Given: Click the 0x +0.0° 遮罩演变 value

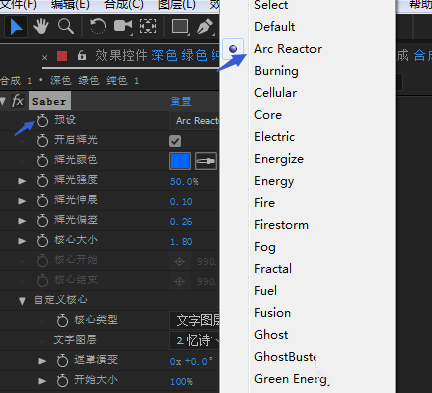Looking at the screenshot, I should pyautogui.click(x=191, y=362).
